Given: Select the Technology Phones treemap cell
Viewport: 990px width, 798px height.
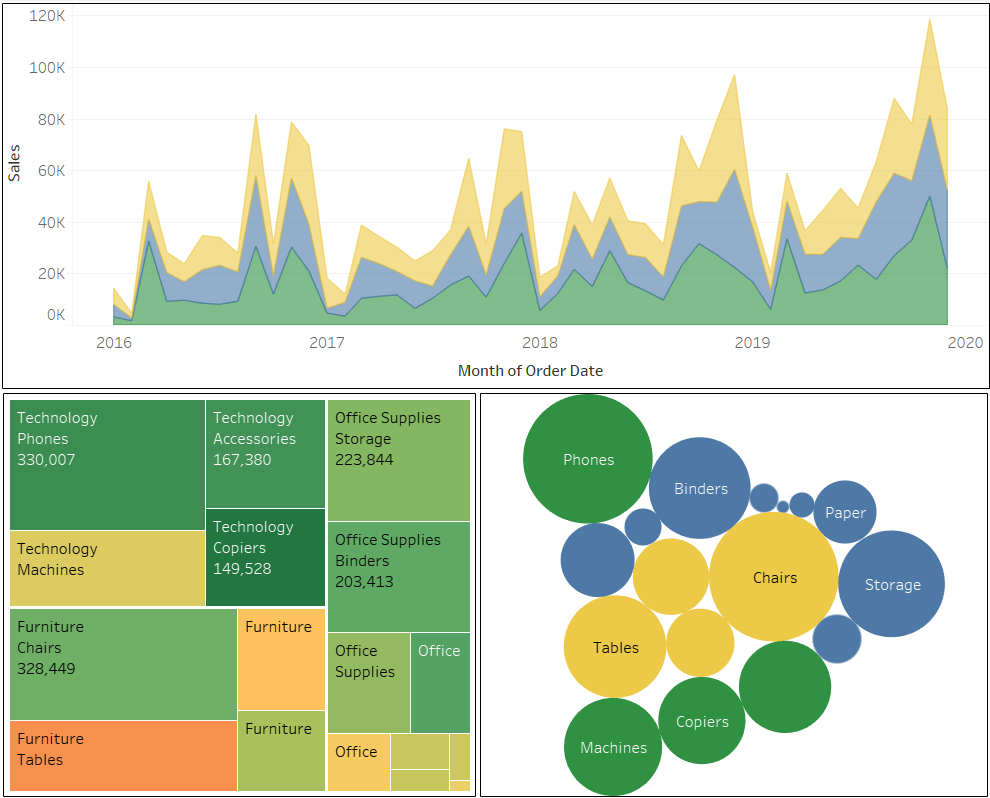Looking at the screenshot, I should point(105,460).
